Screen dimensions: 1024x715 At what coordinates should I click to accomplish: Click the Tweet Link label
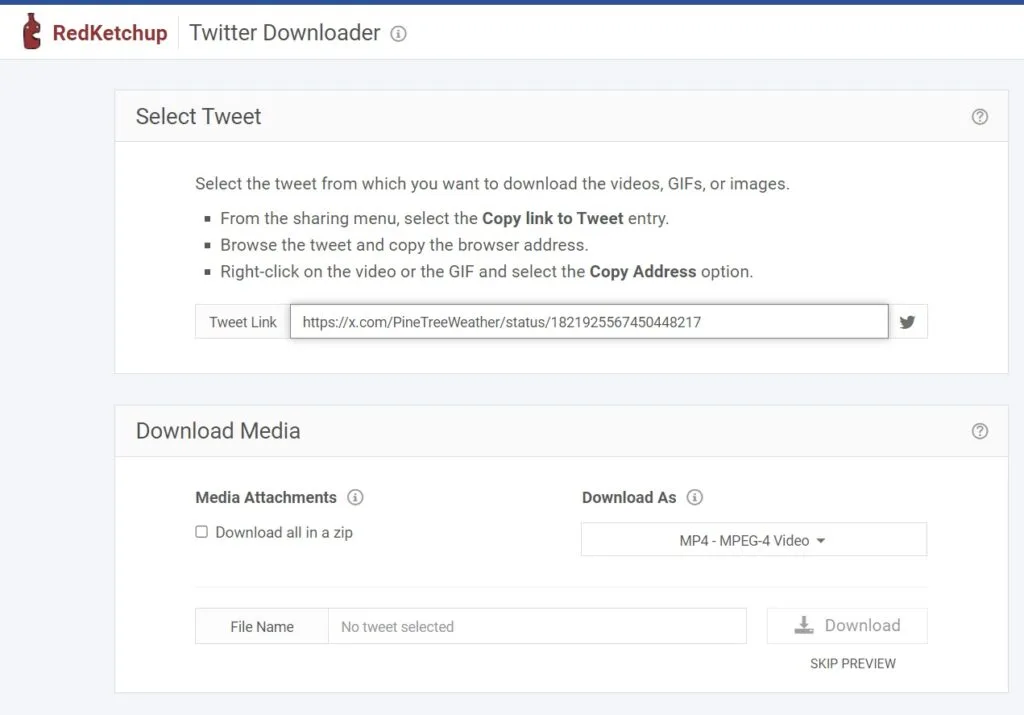click(x=243, y=321)
